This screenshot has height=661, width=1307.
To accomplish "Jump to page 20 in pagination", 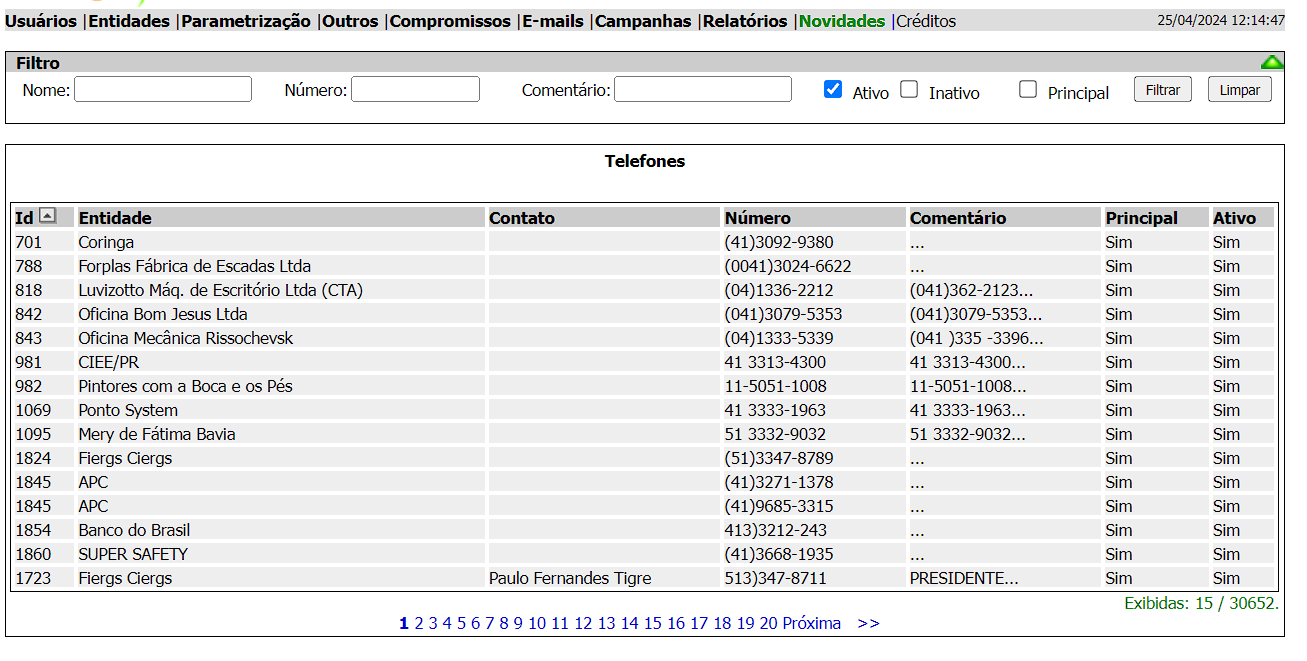I will [768, 623].
